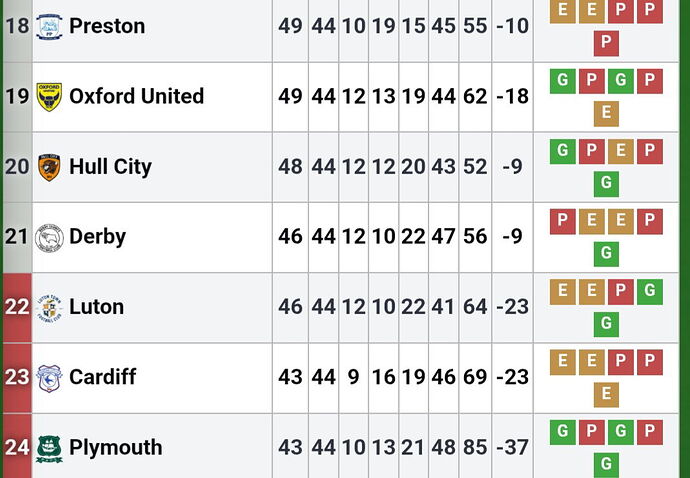Click Cardiff's 43 points value
690x478 pixels.
290,377
